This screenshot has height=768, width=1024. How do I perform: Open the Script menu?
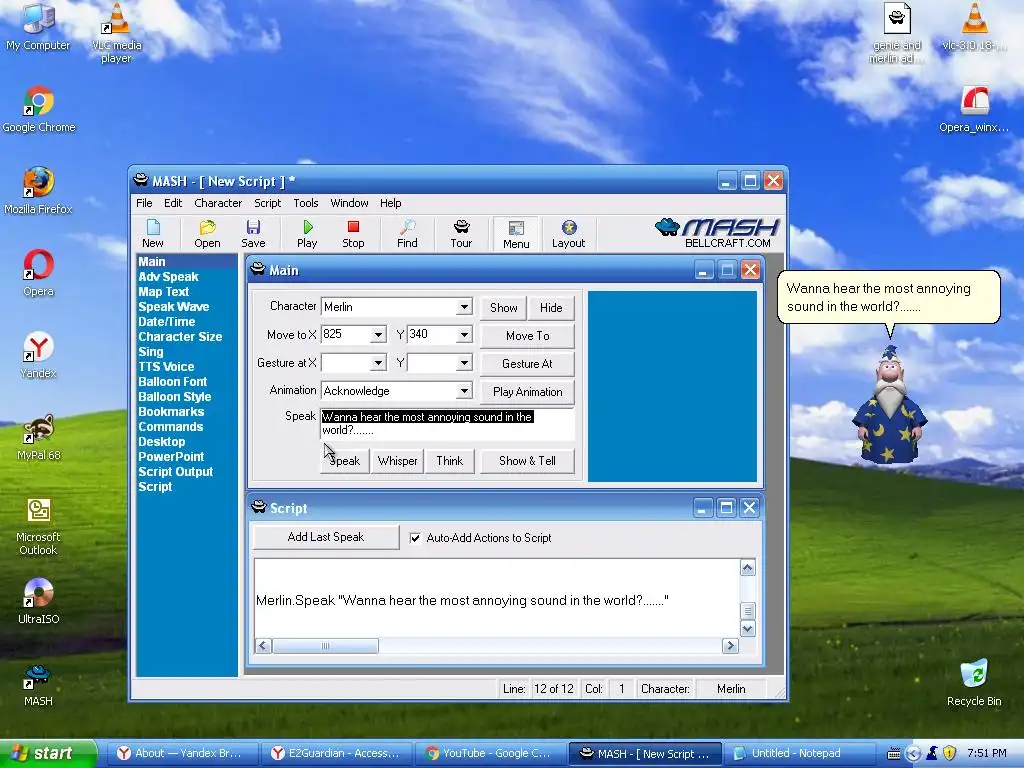coord(267,203)
